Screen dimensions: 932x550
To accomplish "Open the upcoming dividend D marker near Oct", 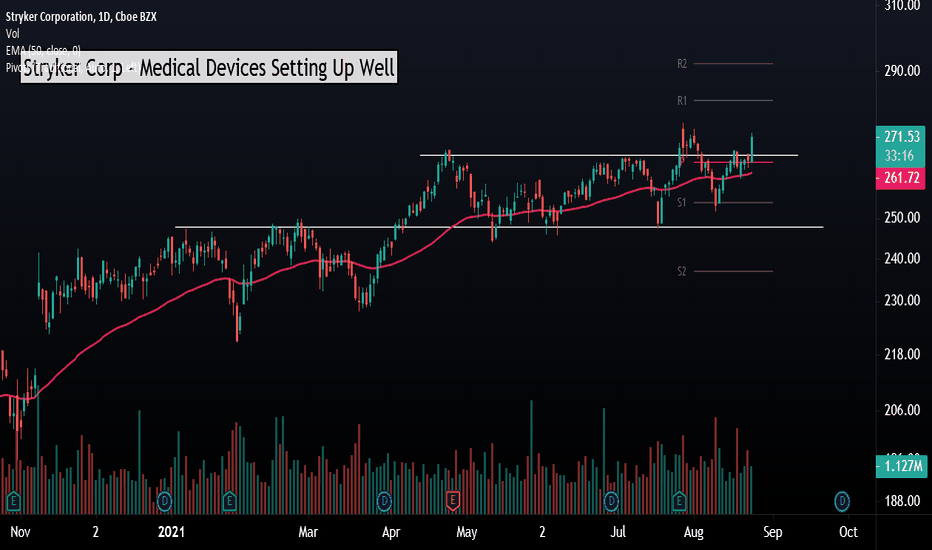I will point(842,501).
